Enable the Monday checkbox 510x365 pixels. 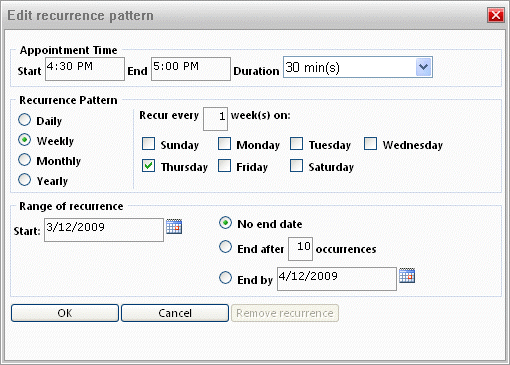point(224,144)
